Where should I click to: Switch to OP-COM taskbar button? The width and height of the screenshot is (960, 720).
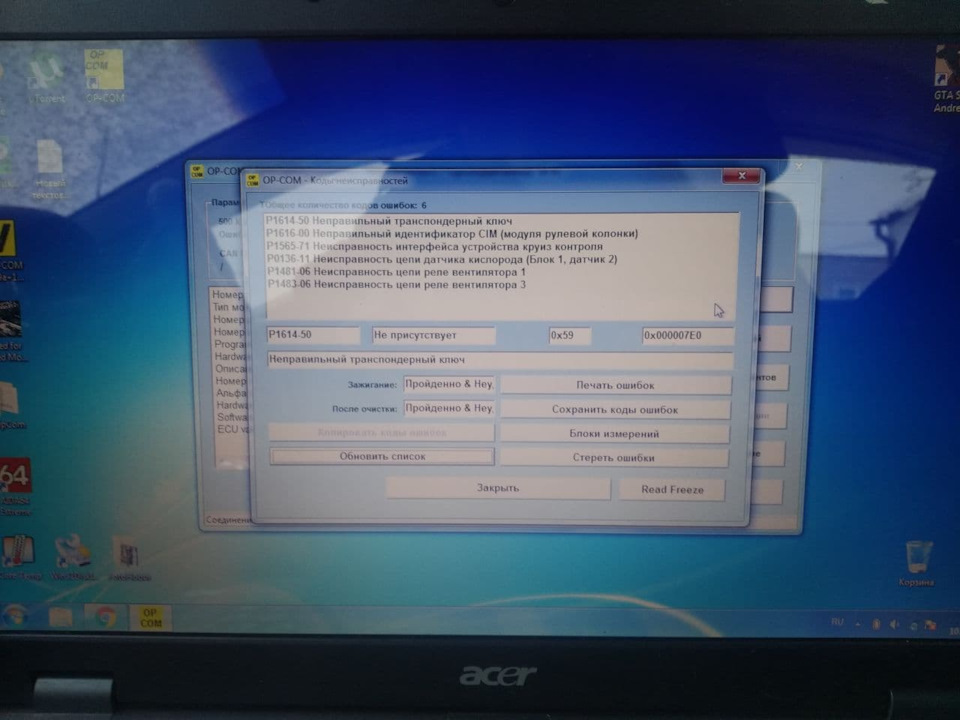pyautogui.click(x=151, y=618)
